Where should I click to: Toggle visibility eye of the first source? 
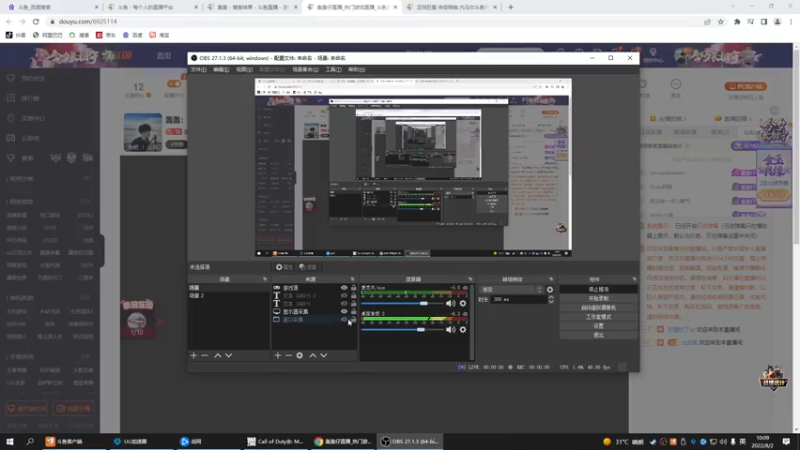tap(344, 288)
